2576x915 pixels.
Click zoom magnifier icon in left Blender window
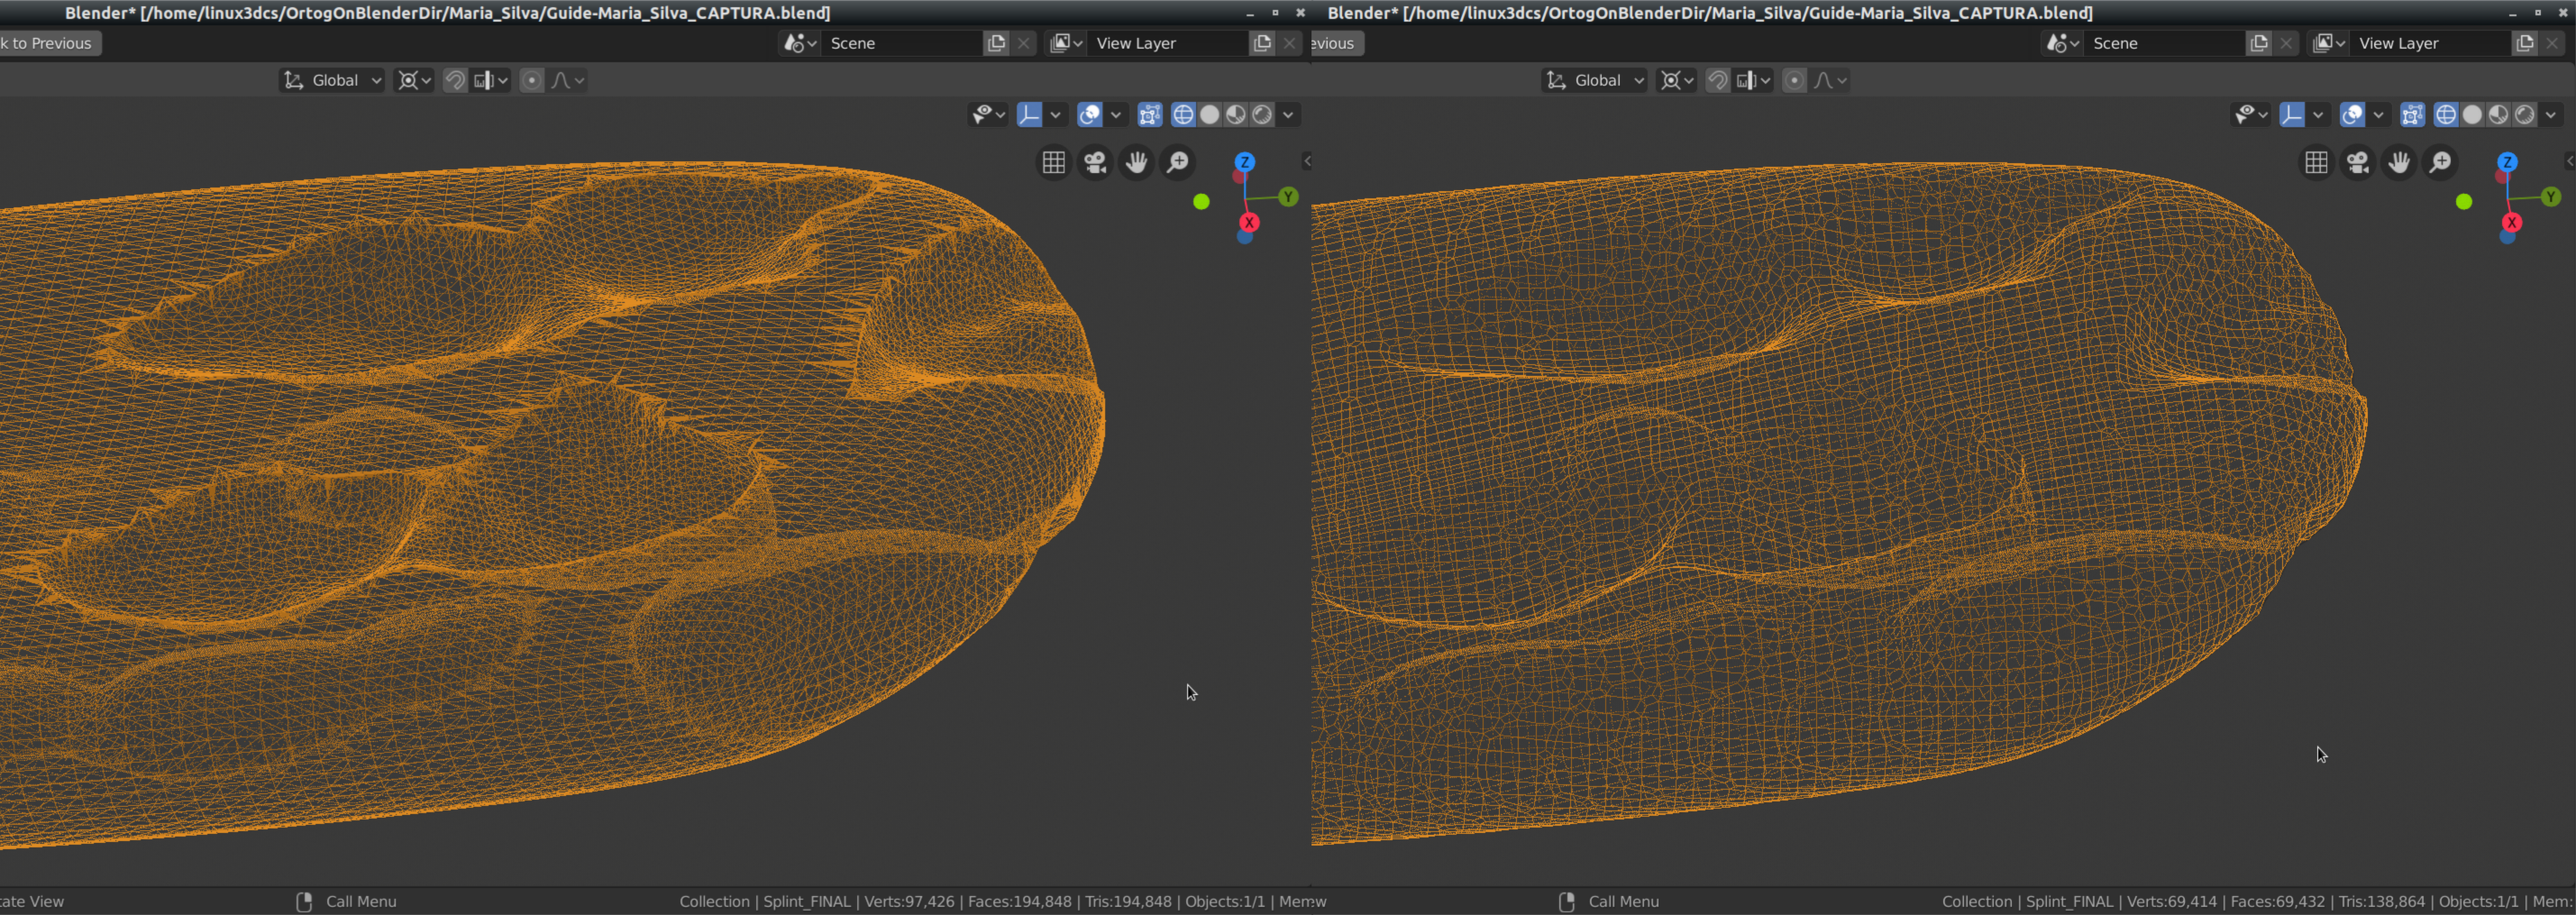tap(1178, 162)
